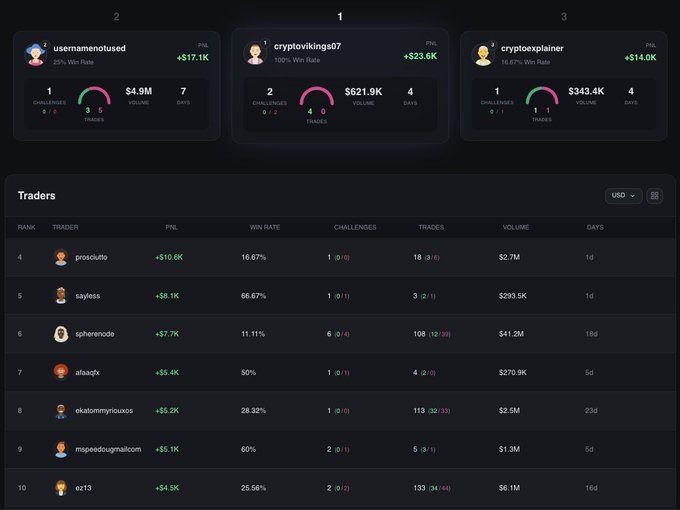Click cryptovikings07 avatar in first place card

point(255,53)
